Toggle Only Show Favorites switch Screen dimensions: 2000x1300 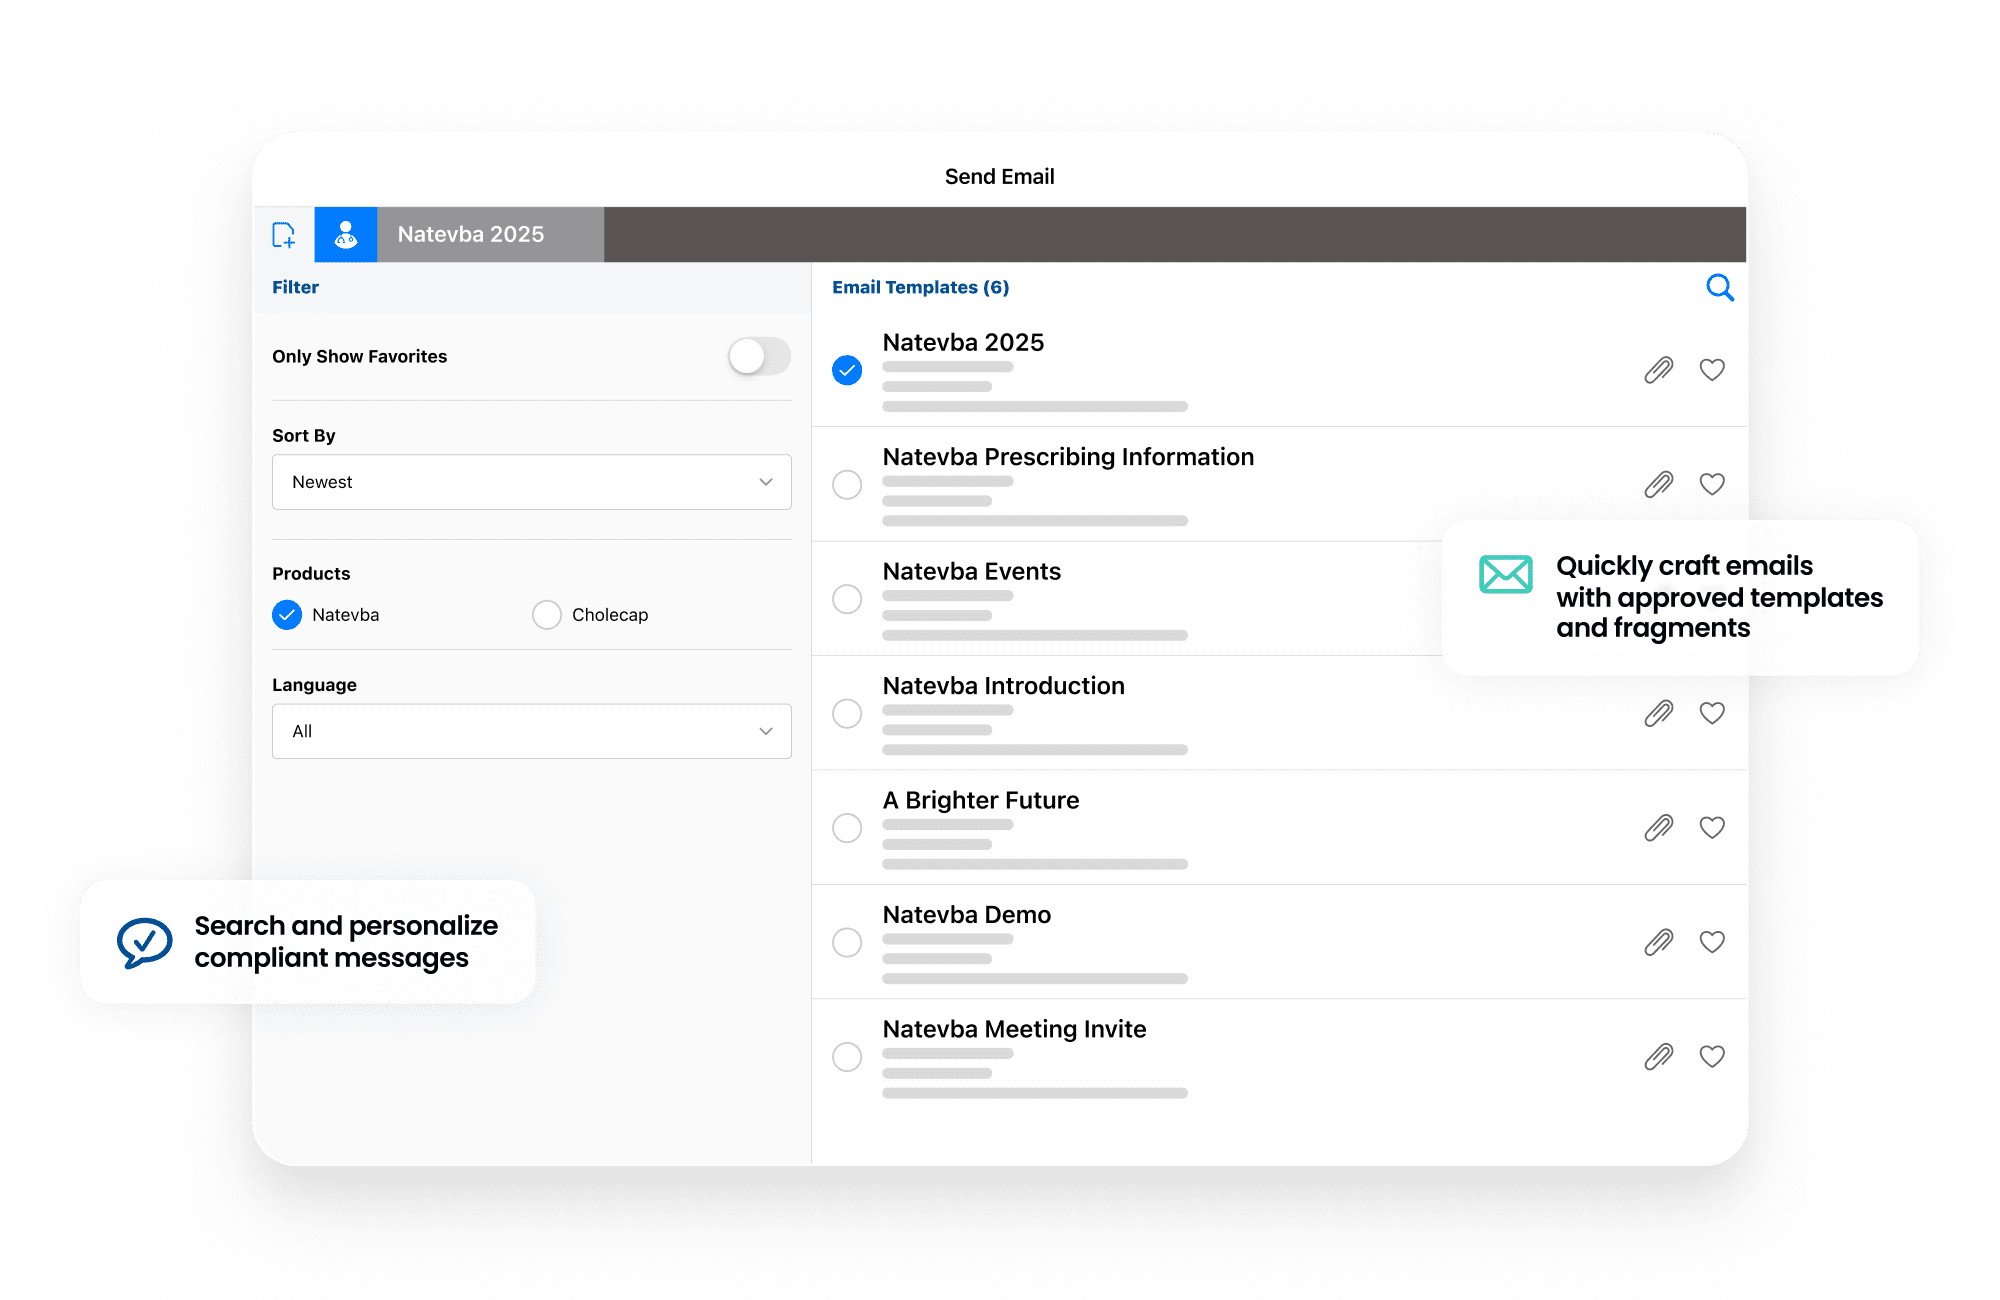point(759,356)
